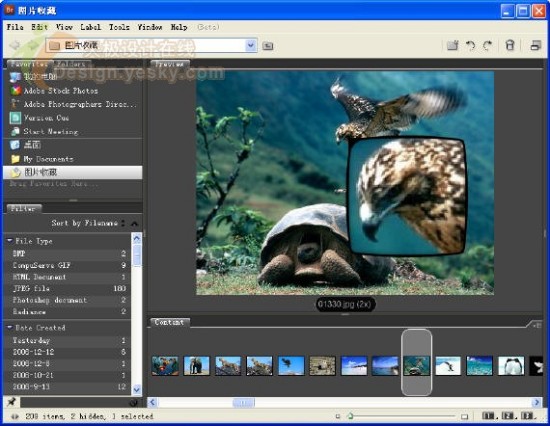Select the Filter tab
This screenshot has height=426, width=550.
pyautogui.click(x=23, y=208)
